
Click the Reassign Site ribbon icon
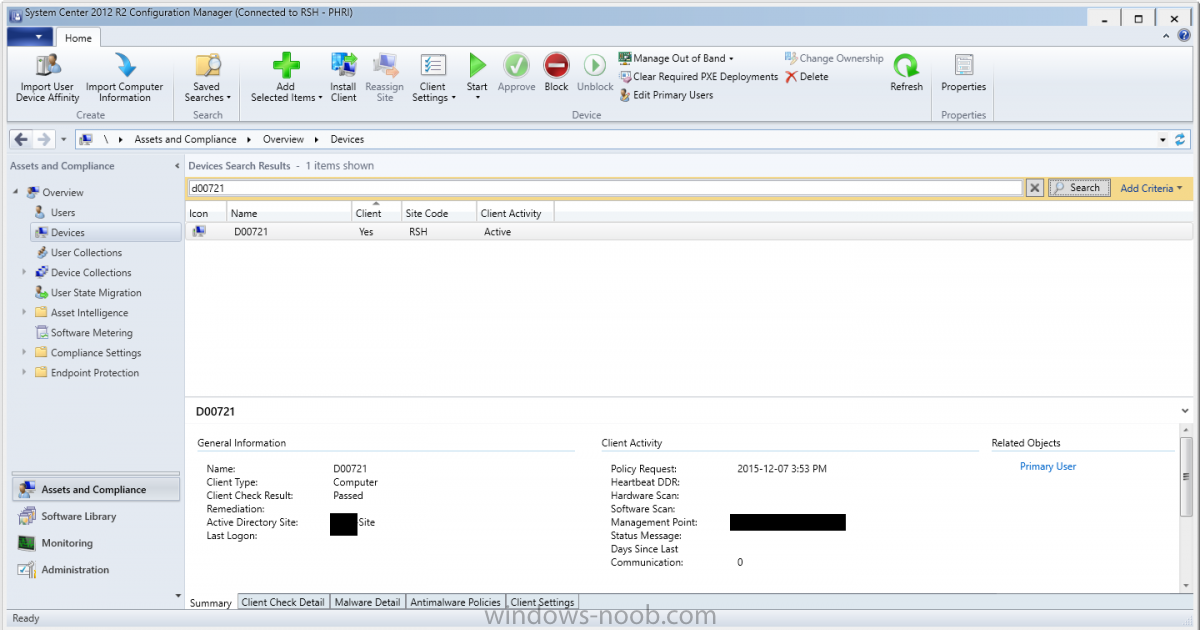[385, 66]
